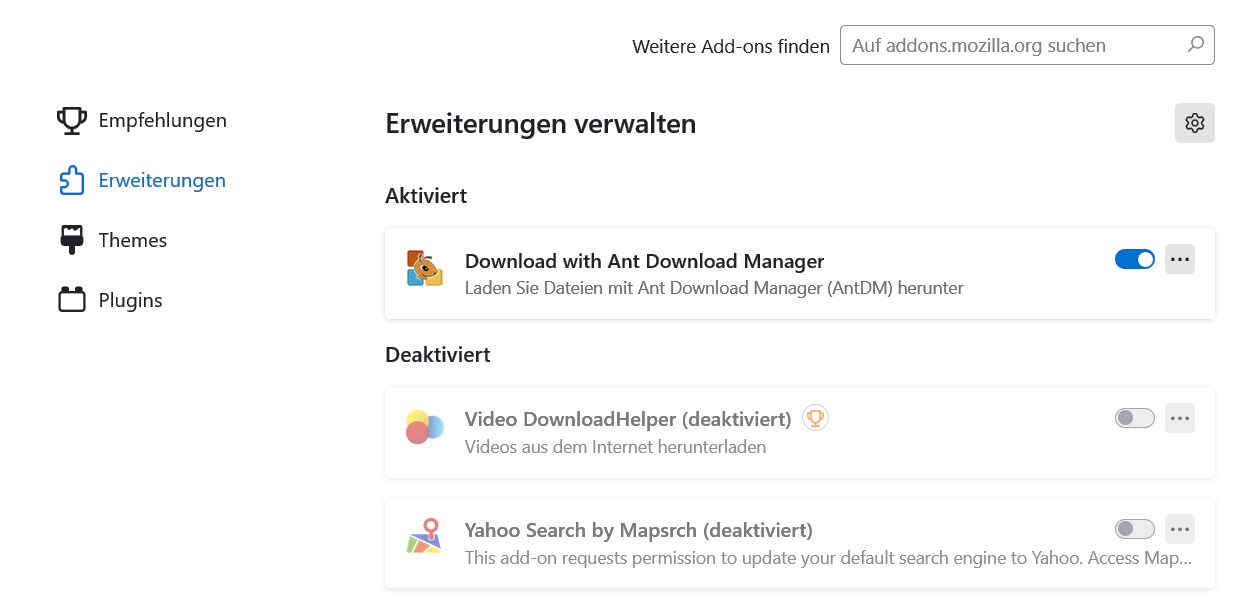This screenshot has height=610, width=1235.
Task: Click the 'Erweiterungen verwalten' heading
Action: click(540, 124)
